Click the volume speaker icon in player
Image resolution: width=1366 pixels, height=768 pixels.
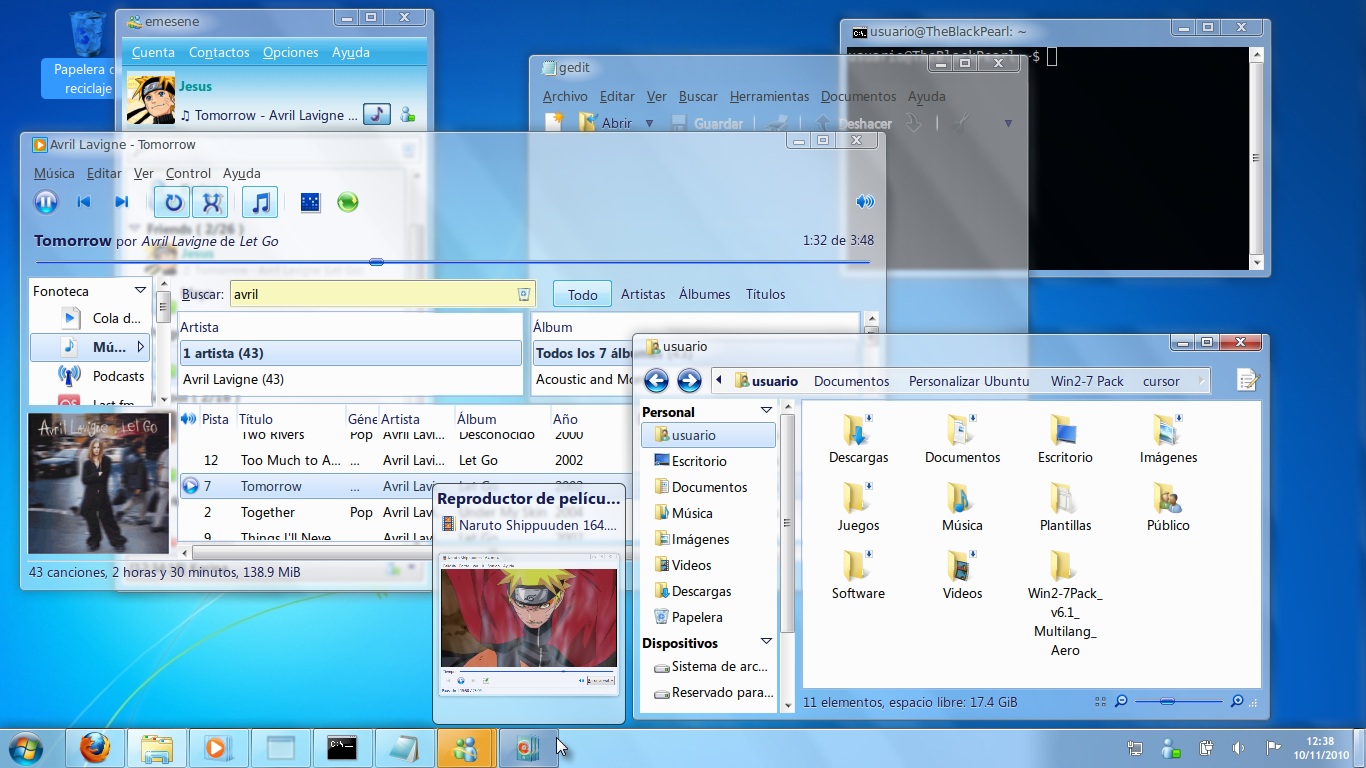click(x=864, y=202)
